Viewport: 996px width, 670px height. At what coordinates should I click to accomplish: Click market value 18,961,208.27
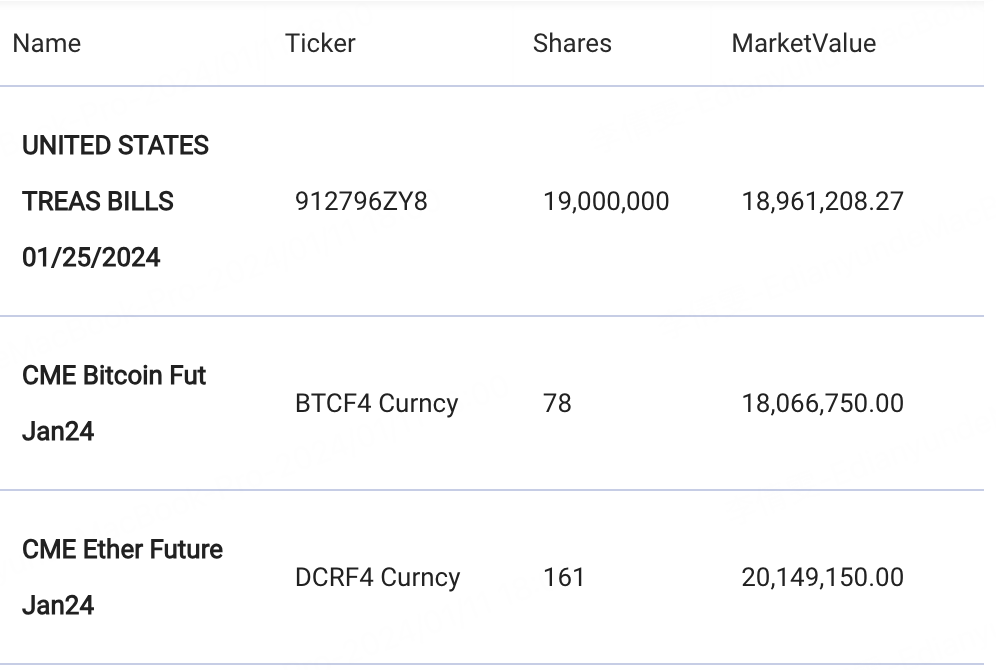pos(823,201)
